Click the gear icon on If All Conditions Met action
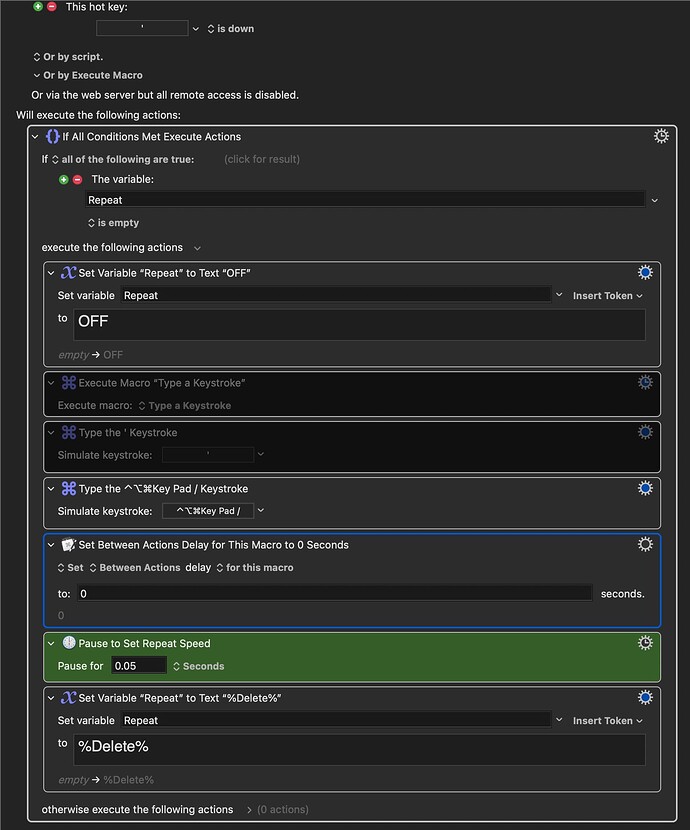The width and height of the screenshot is (690, 830). (x=661, y=136)
